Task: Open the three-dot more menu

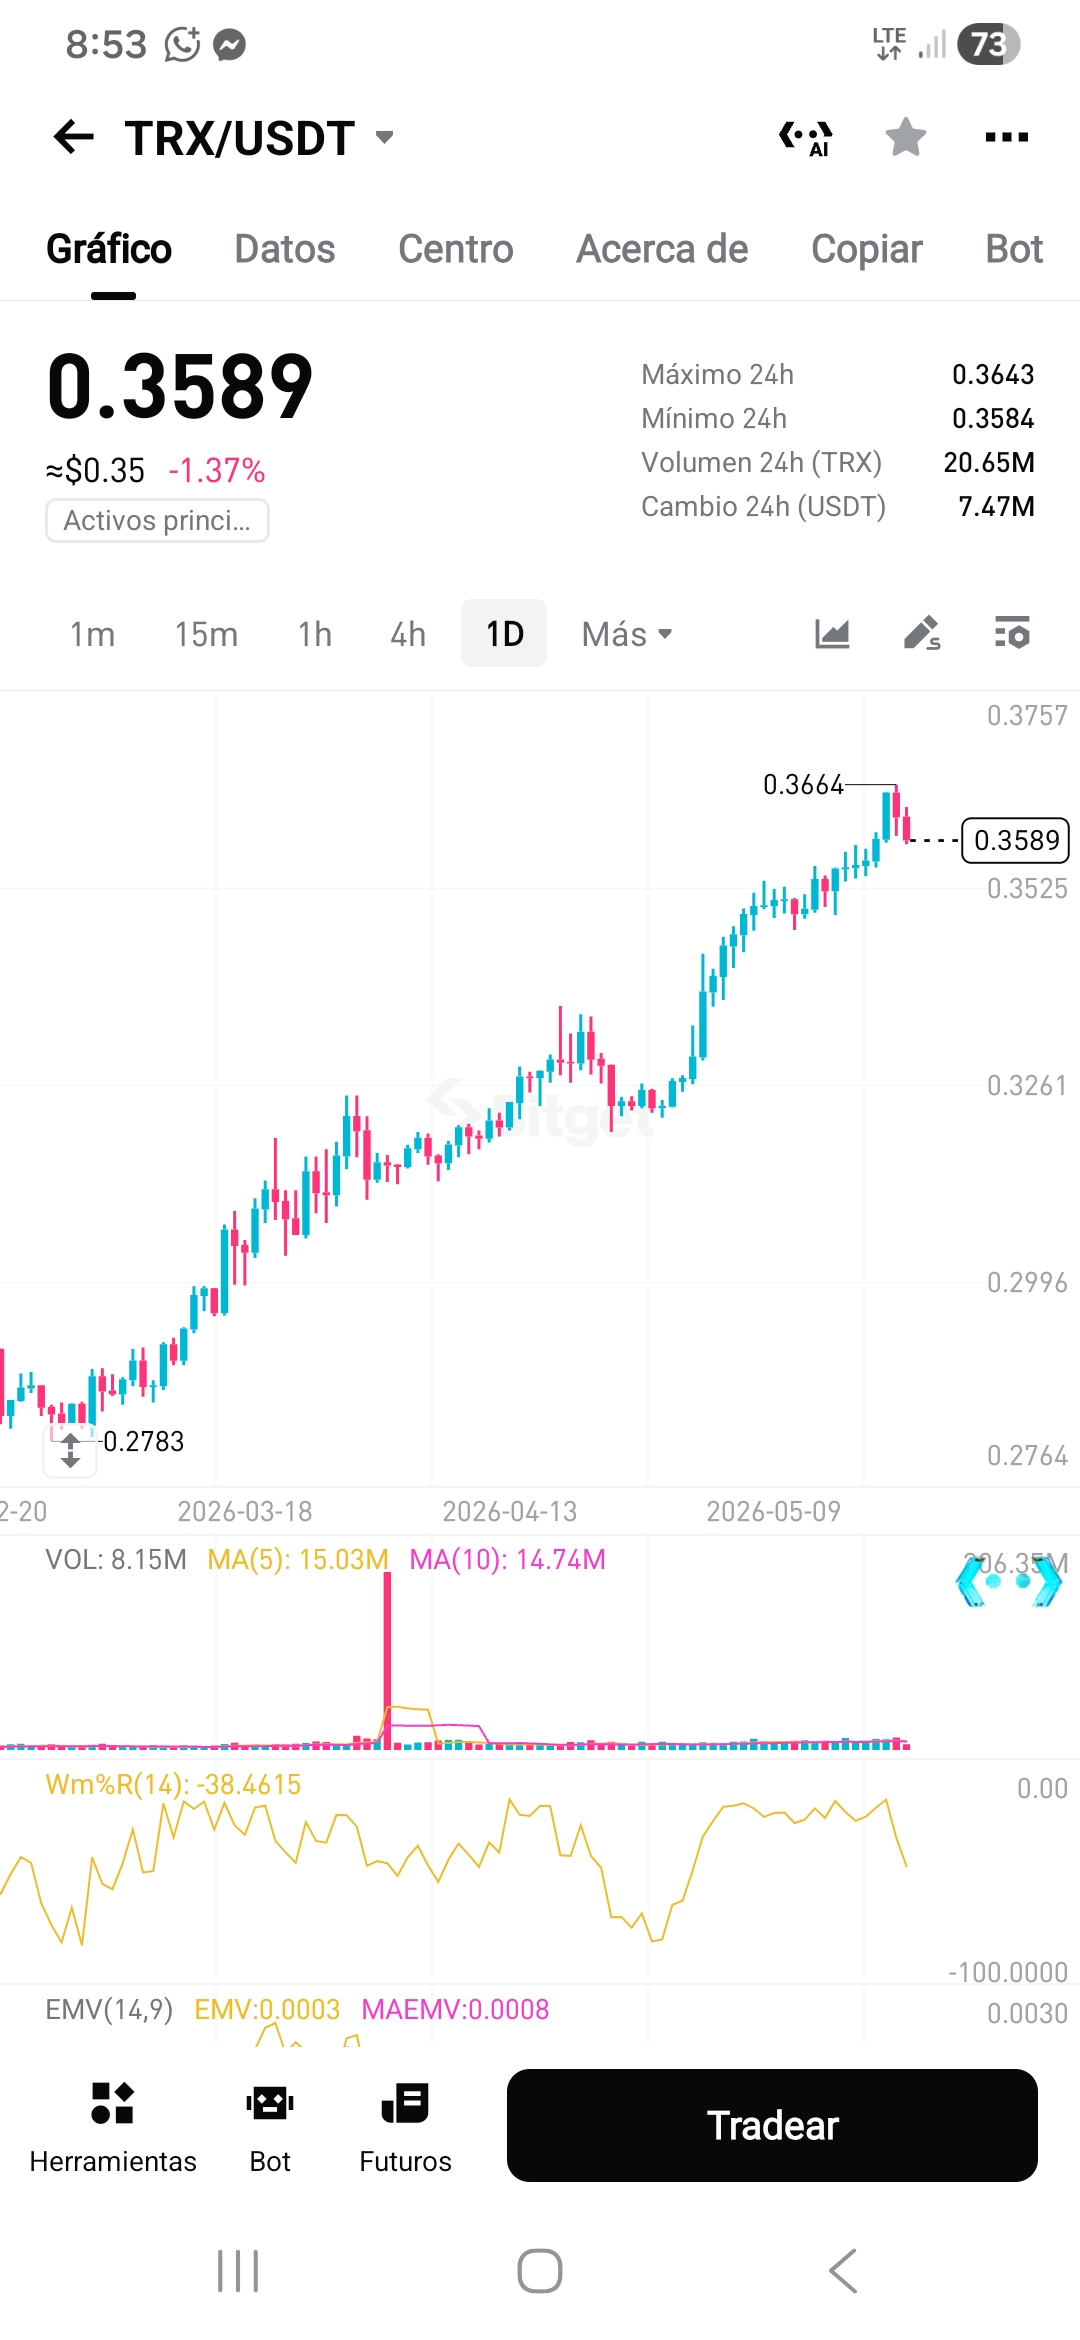Action: [1006, 137]
